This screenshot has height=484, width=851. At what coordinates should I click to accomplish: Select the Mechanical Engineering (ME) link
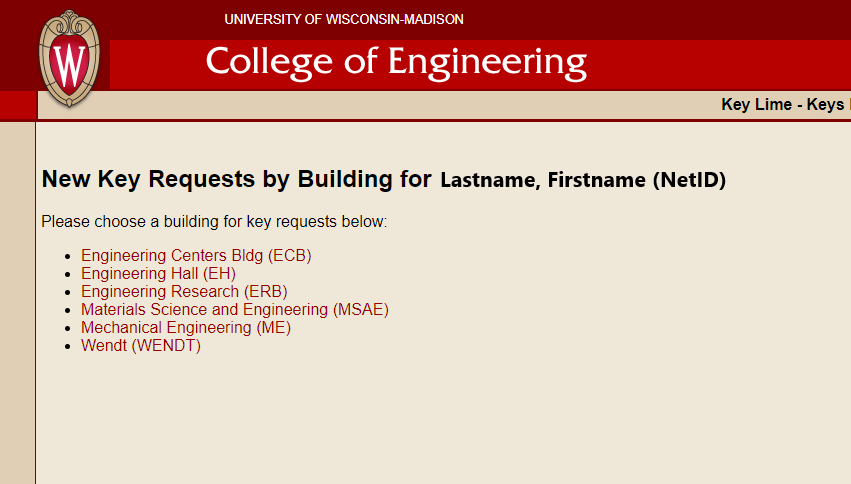(x=186, y=328)
